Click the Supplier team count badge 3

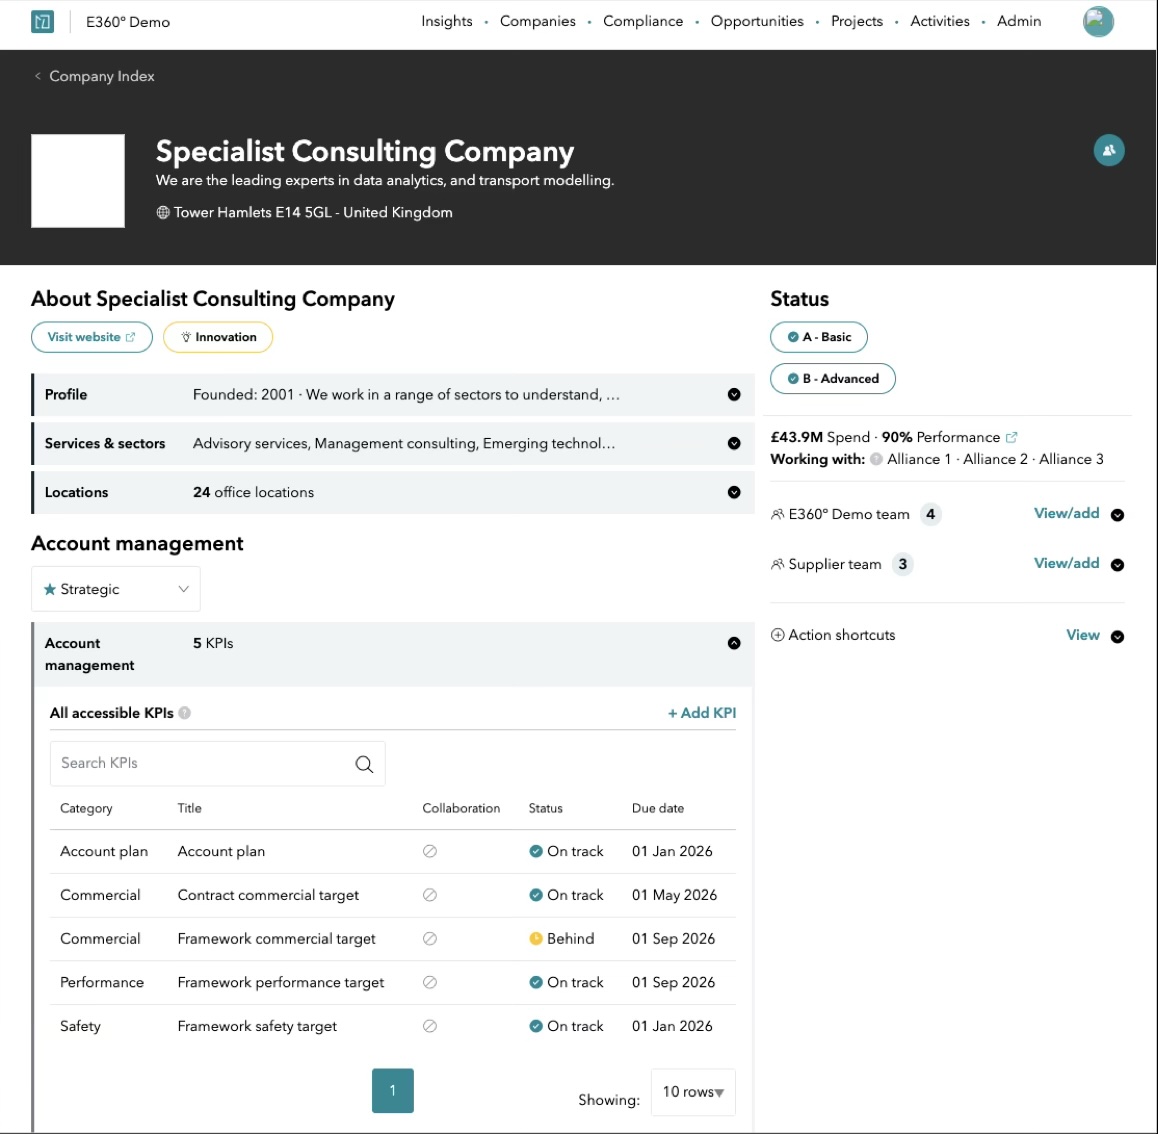click(902, 565)
